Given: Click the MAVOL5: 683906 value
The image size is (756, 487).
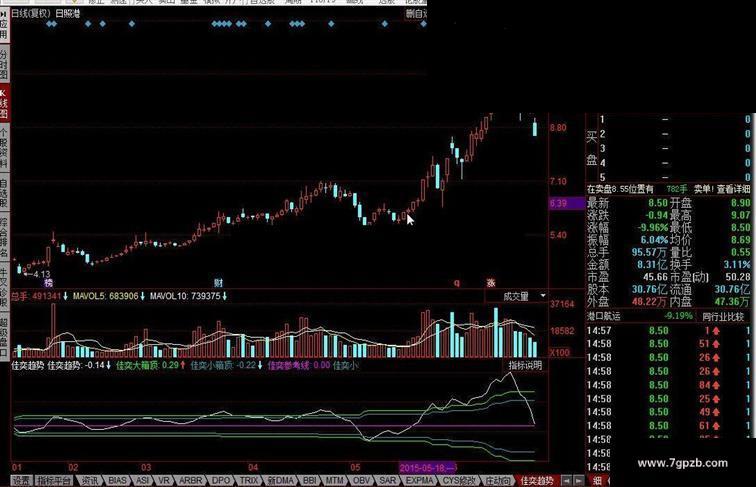Looking at the screenshot, I should pyautogui.click(x=109, y=296).
